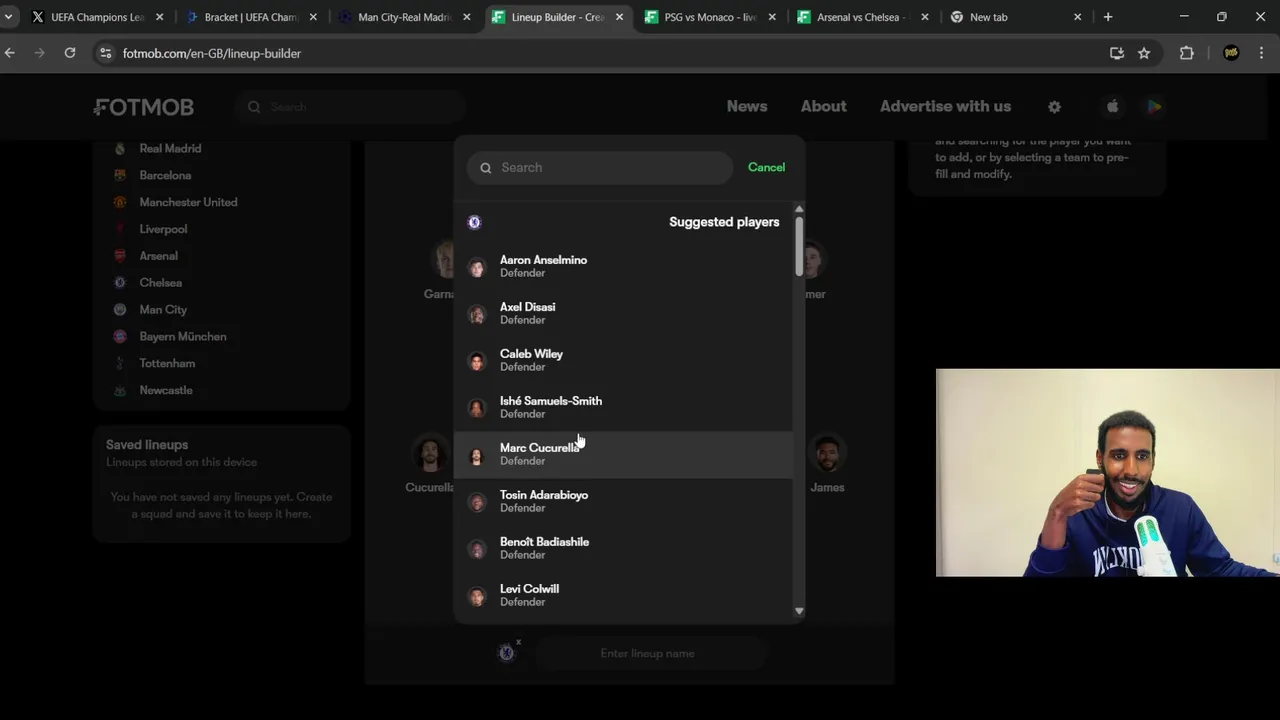Screen dimensions: 1280x720
Task: Cancel the player search dialog
Action: [766, 167]
